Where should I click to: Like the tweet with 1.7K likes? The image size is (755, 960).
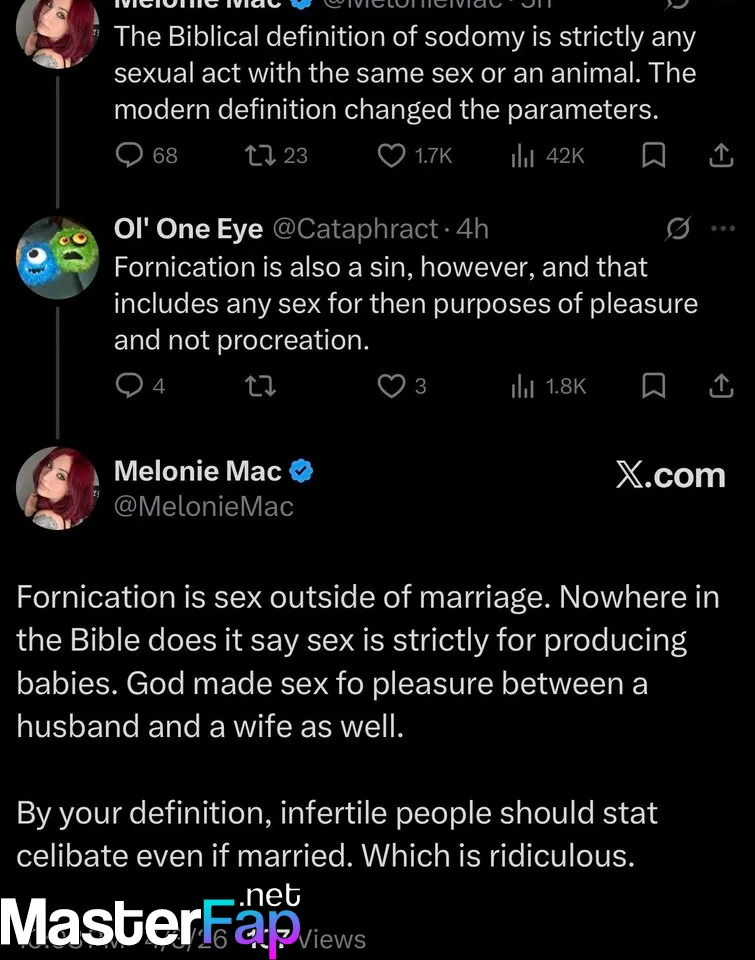click(x=391, y=155)
